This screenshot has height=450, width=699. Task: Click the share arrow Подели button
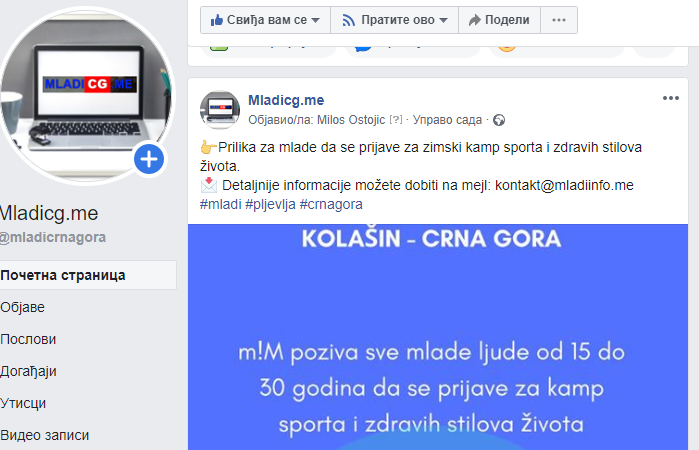click(x=499, y=20)
